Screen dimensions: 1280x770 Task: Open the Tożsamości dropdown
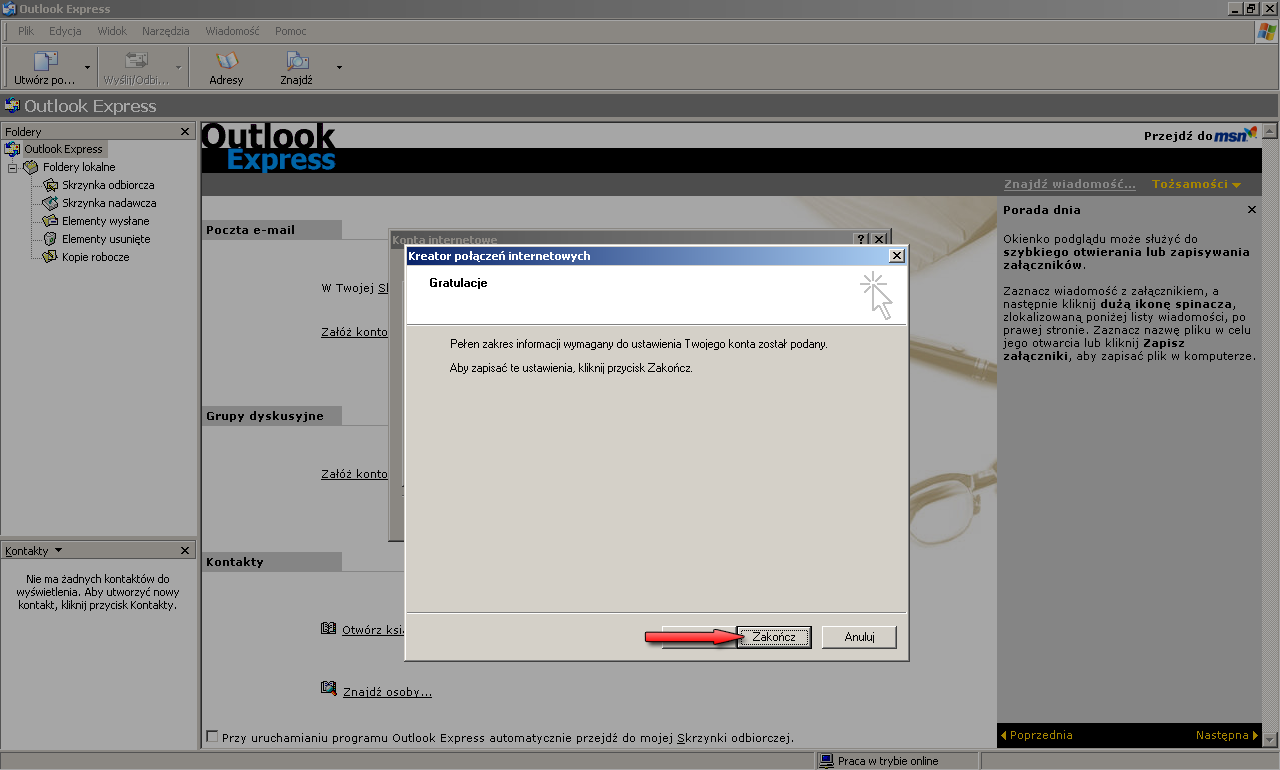pos(1196,184)
